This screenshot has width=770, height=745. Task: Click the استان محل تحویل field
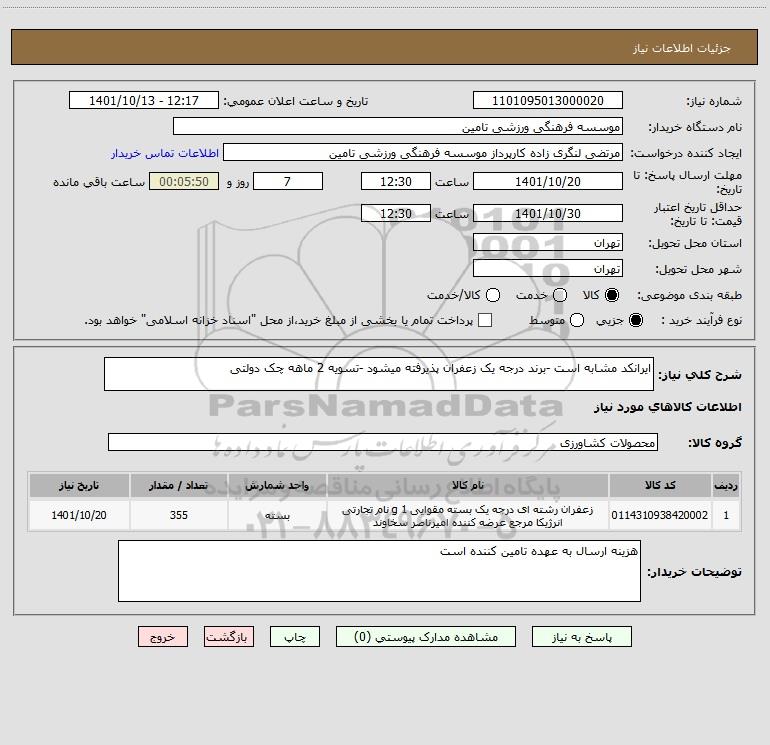[548, 242]
